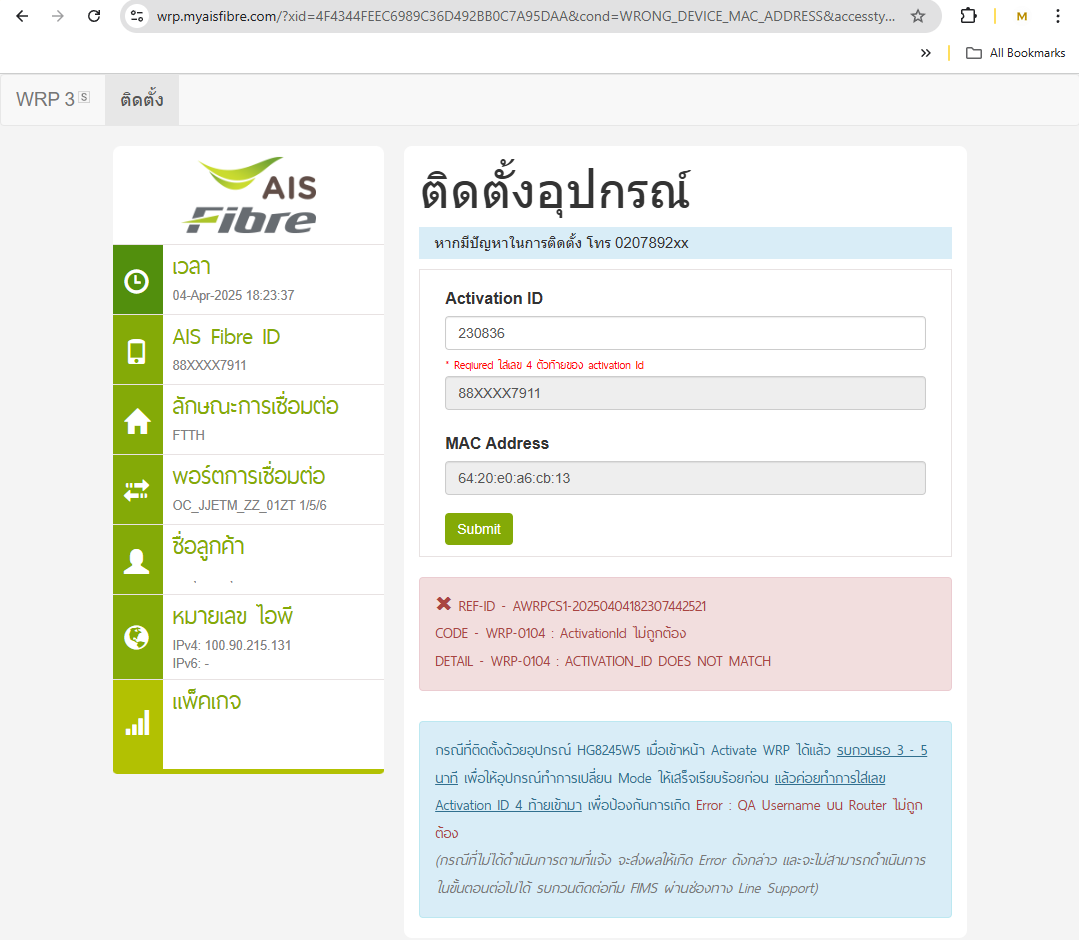Reload the page with the refresh icon

(x=94, y=16)
